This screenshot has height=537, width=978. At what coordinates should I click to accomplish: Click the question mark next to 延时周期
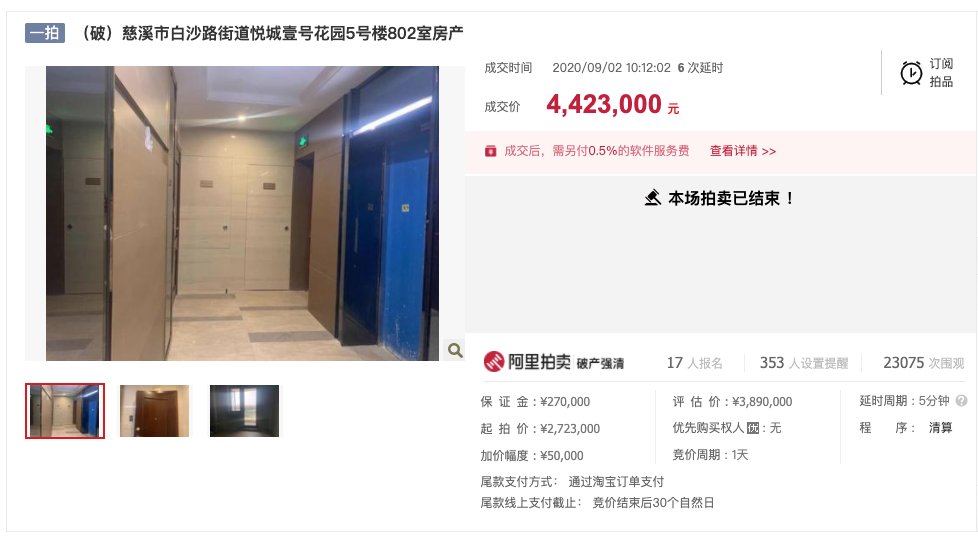(961, 401)
